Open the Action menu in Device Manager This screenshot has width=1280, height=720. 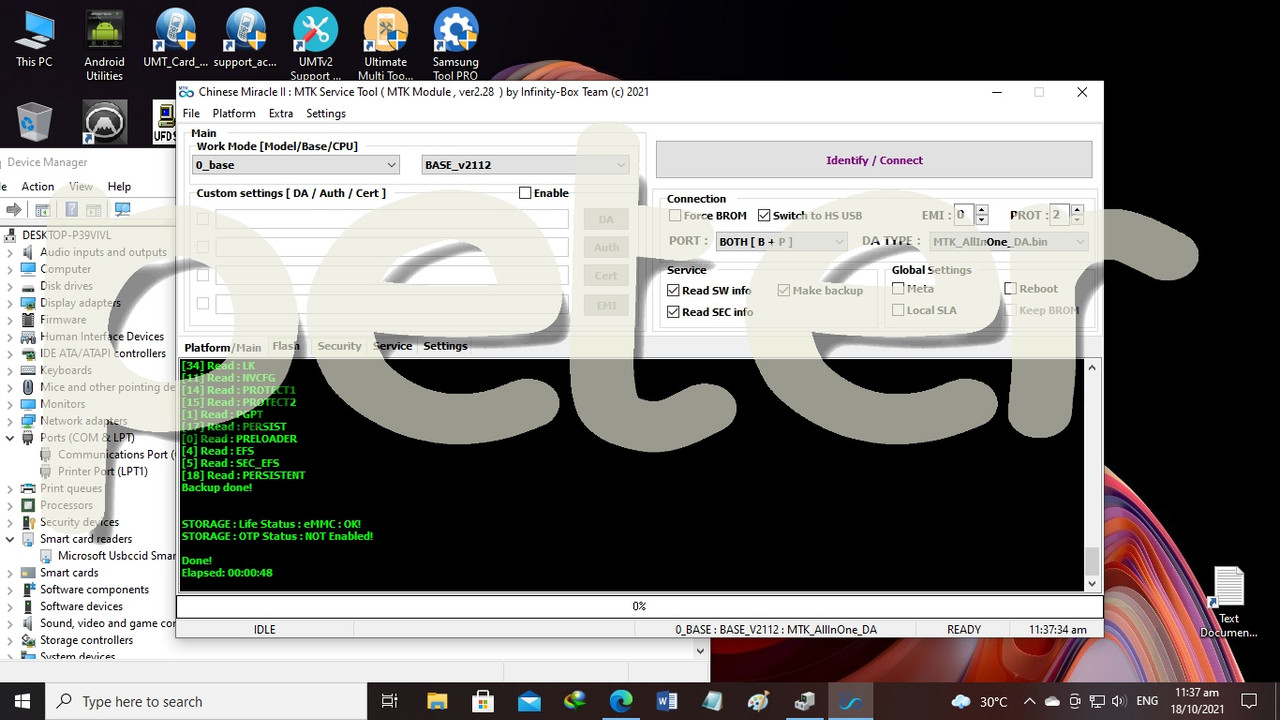point(38,187)
